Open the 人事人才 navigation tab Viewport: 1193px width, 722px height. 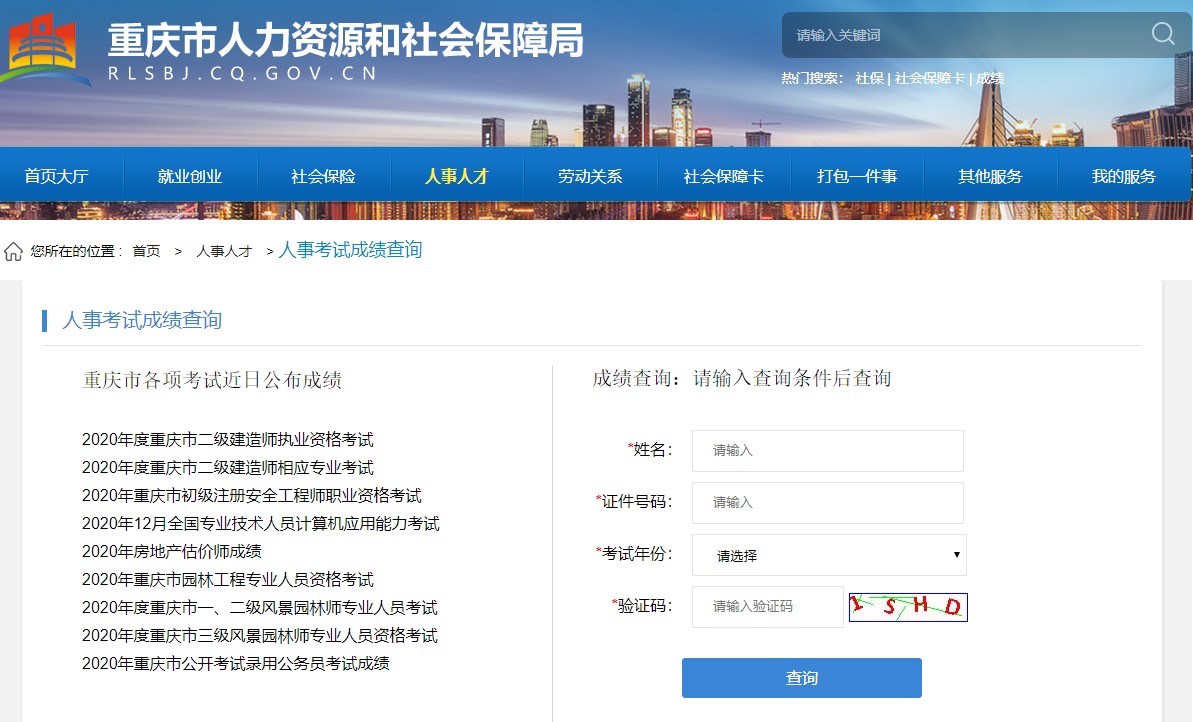point(457,175)
